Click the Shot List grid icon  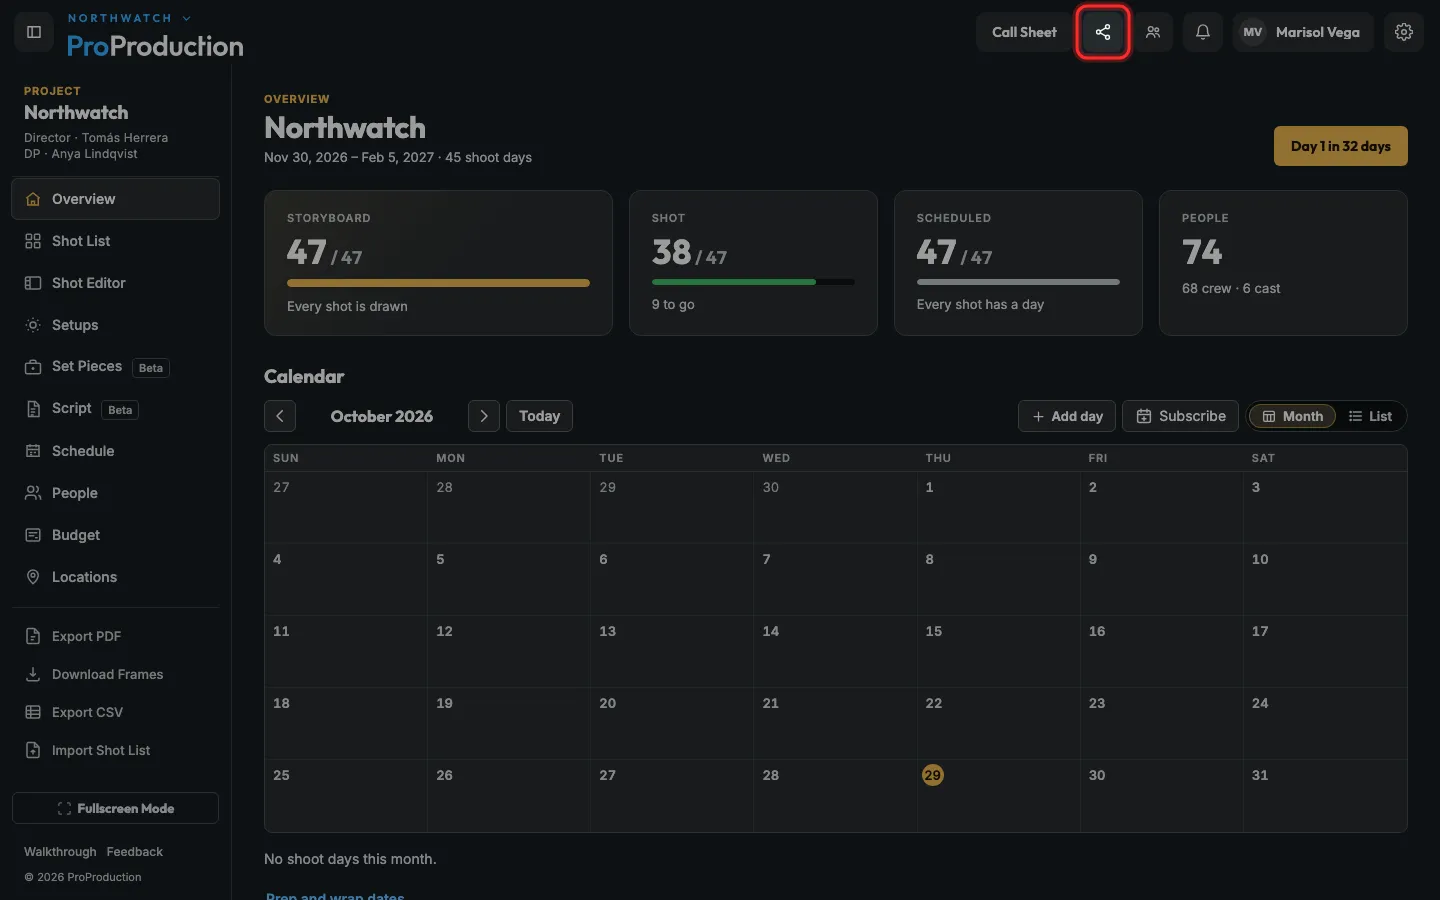33,241
